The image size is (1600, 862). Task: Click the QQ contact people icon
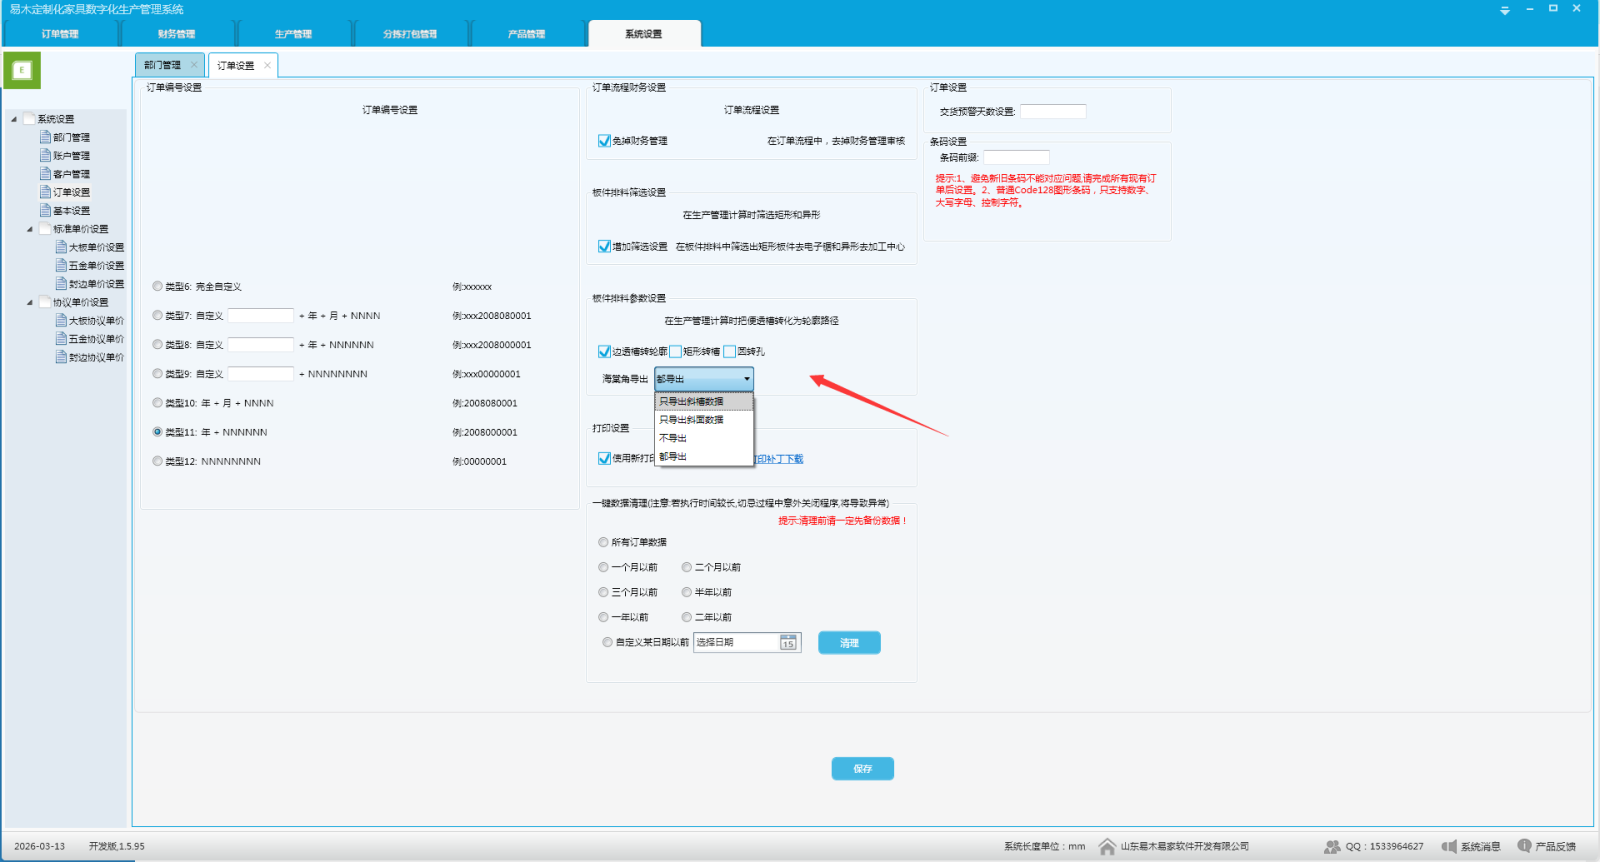[1332, 847]
